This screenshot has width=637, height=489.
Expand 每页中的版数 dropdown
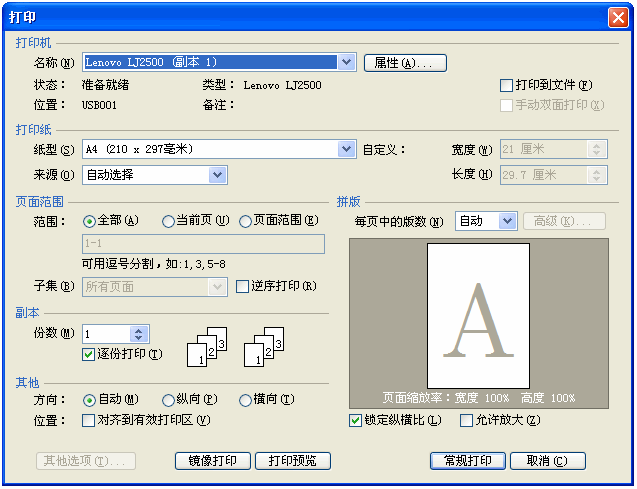coord(506,221)
